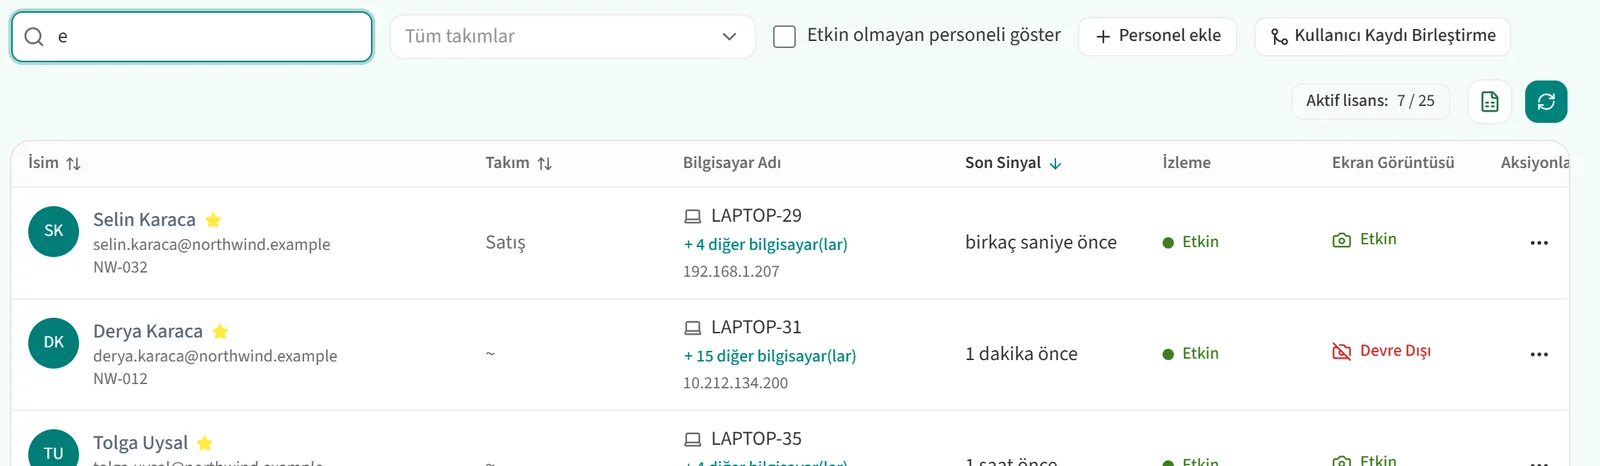Open Tolga Uysal's name link

[x=140, y=443]
